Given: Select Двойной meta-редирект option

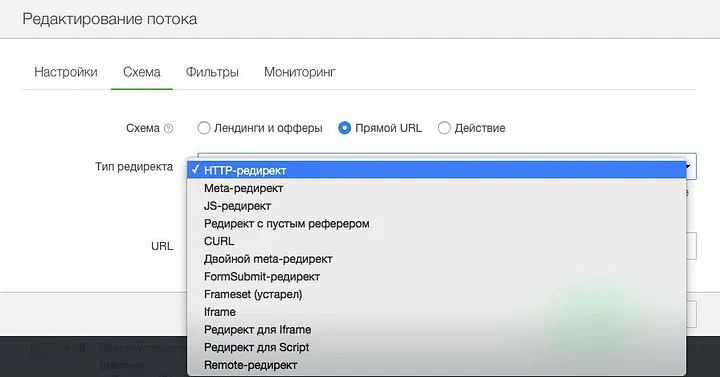Looking at the screenshot, I should click(436, 259).
